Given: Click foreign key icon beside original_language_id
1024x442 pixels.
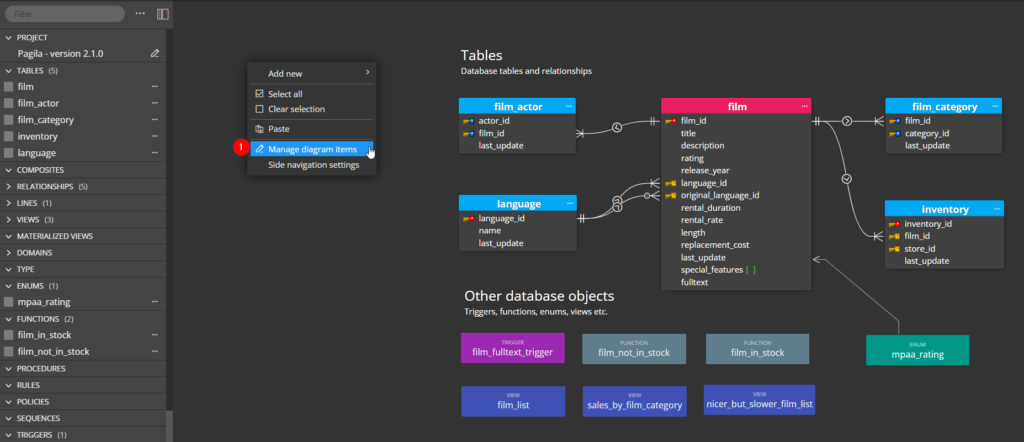Looking at the screenshot, I should pos(670,195).
